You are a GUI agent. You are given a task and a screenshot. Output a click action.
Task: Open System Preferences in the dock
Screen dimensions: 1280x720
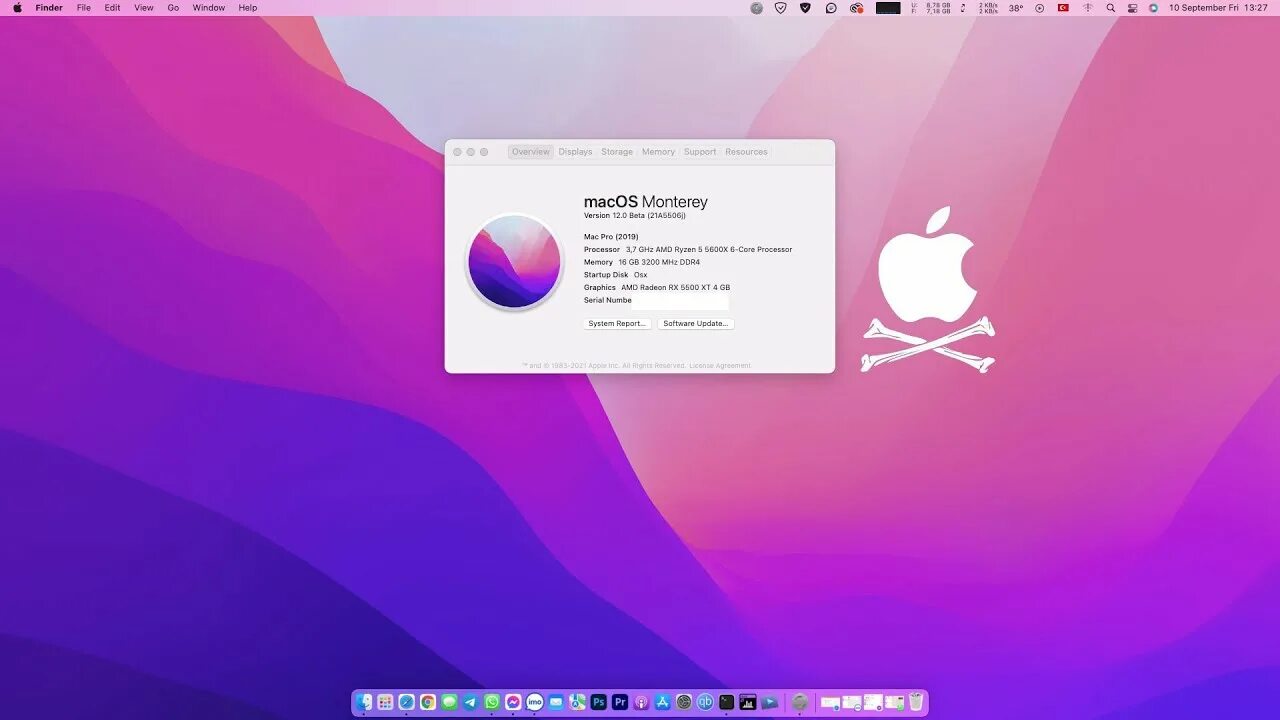684,702
